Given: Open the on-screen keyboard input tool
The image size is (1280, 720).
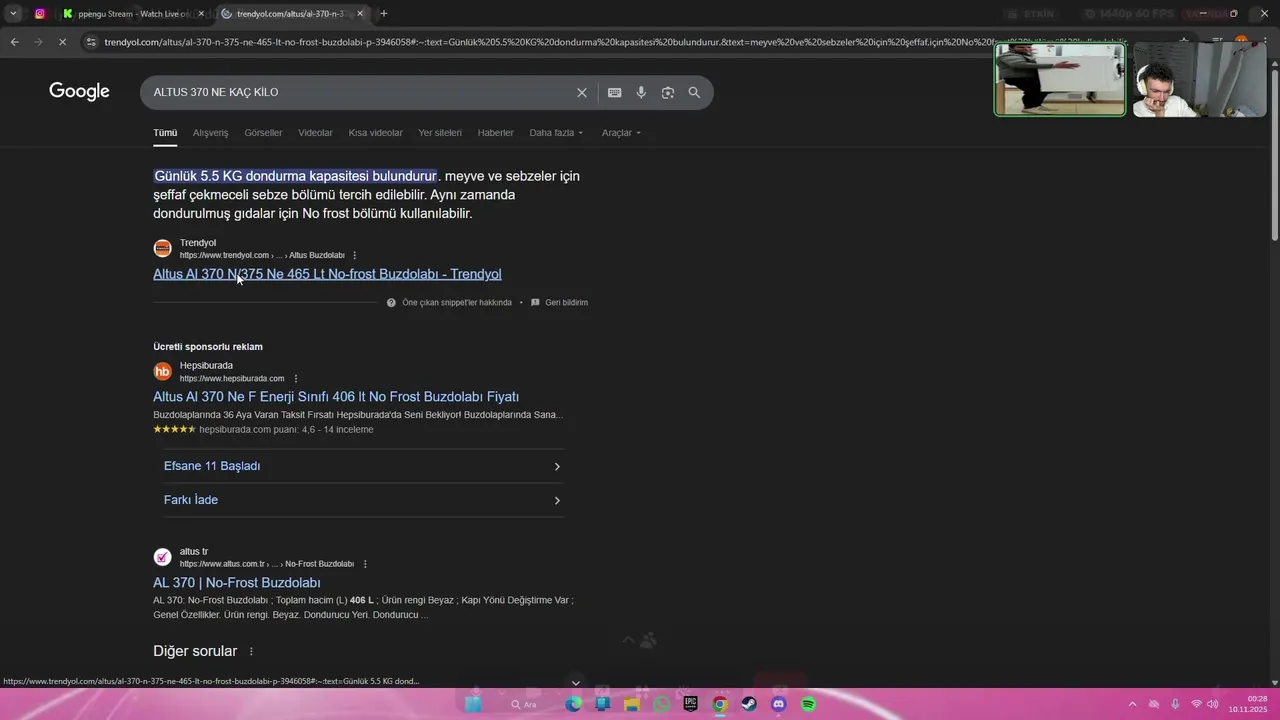Looking at the screenshot, I should [x=614, y=92].
